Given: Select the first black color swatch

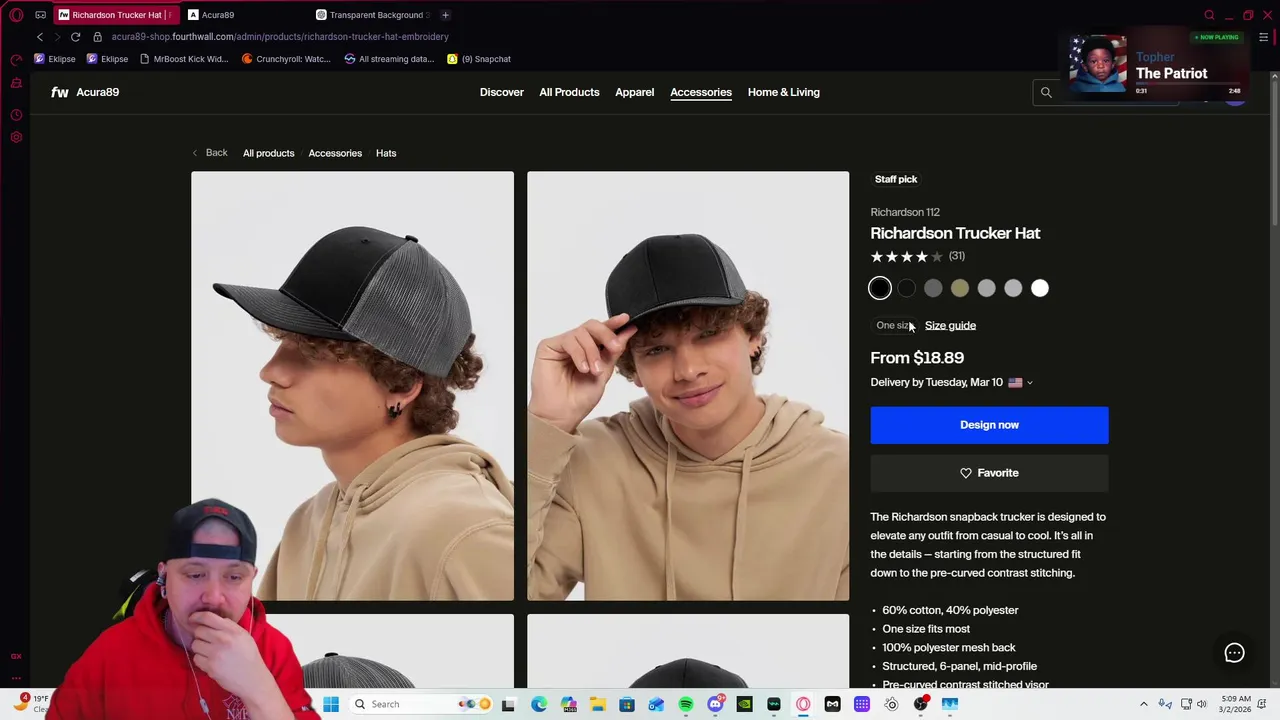Looking at the screenshot, I should pos(880,288).
